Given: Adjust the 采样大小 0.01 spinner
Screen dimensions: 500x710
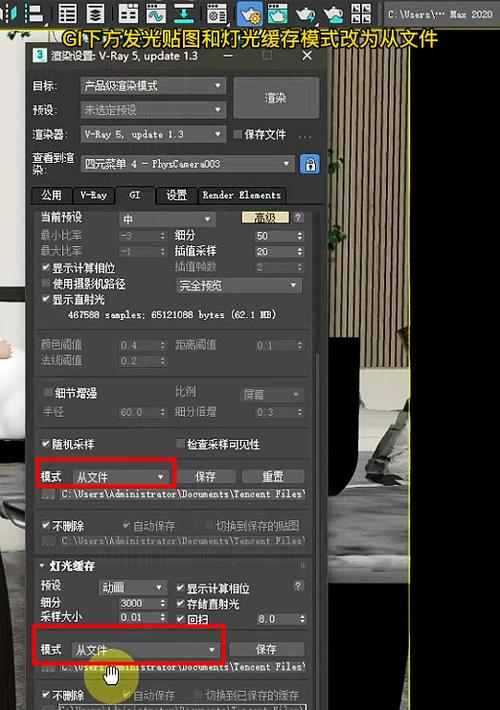Looking at the screenshot, I should 163,617.
